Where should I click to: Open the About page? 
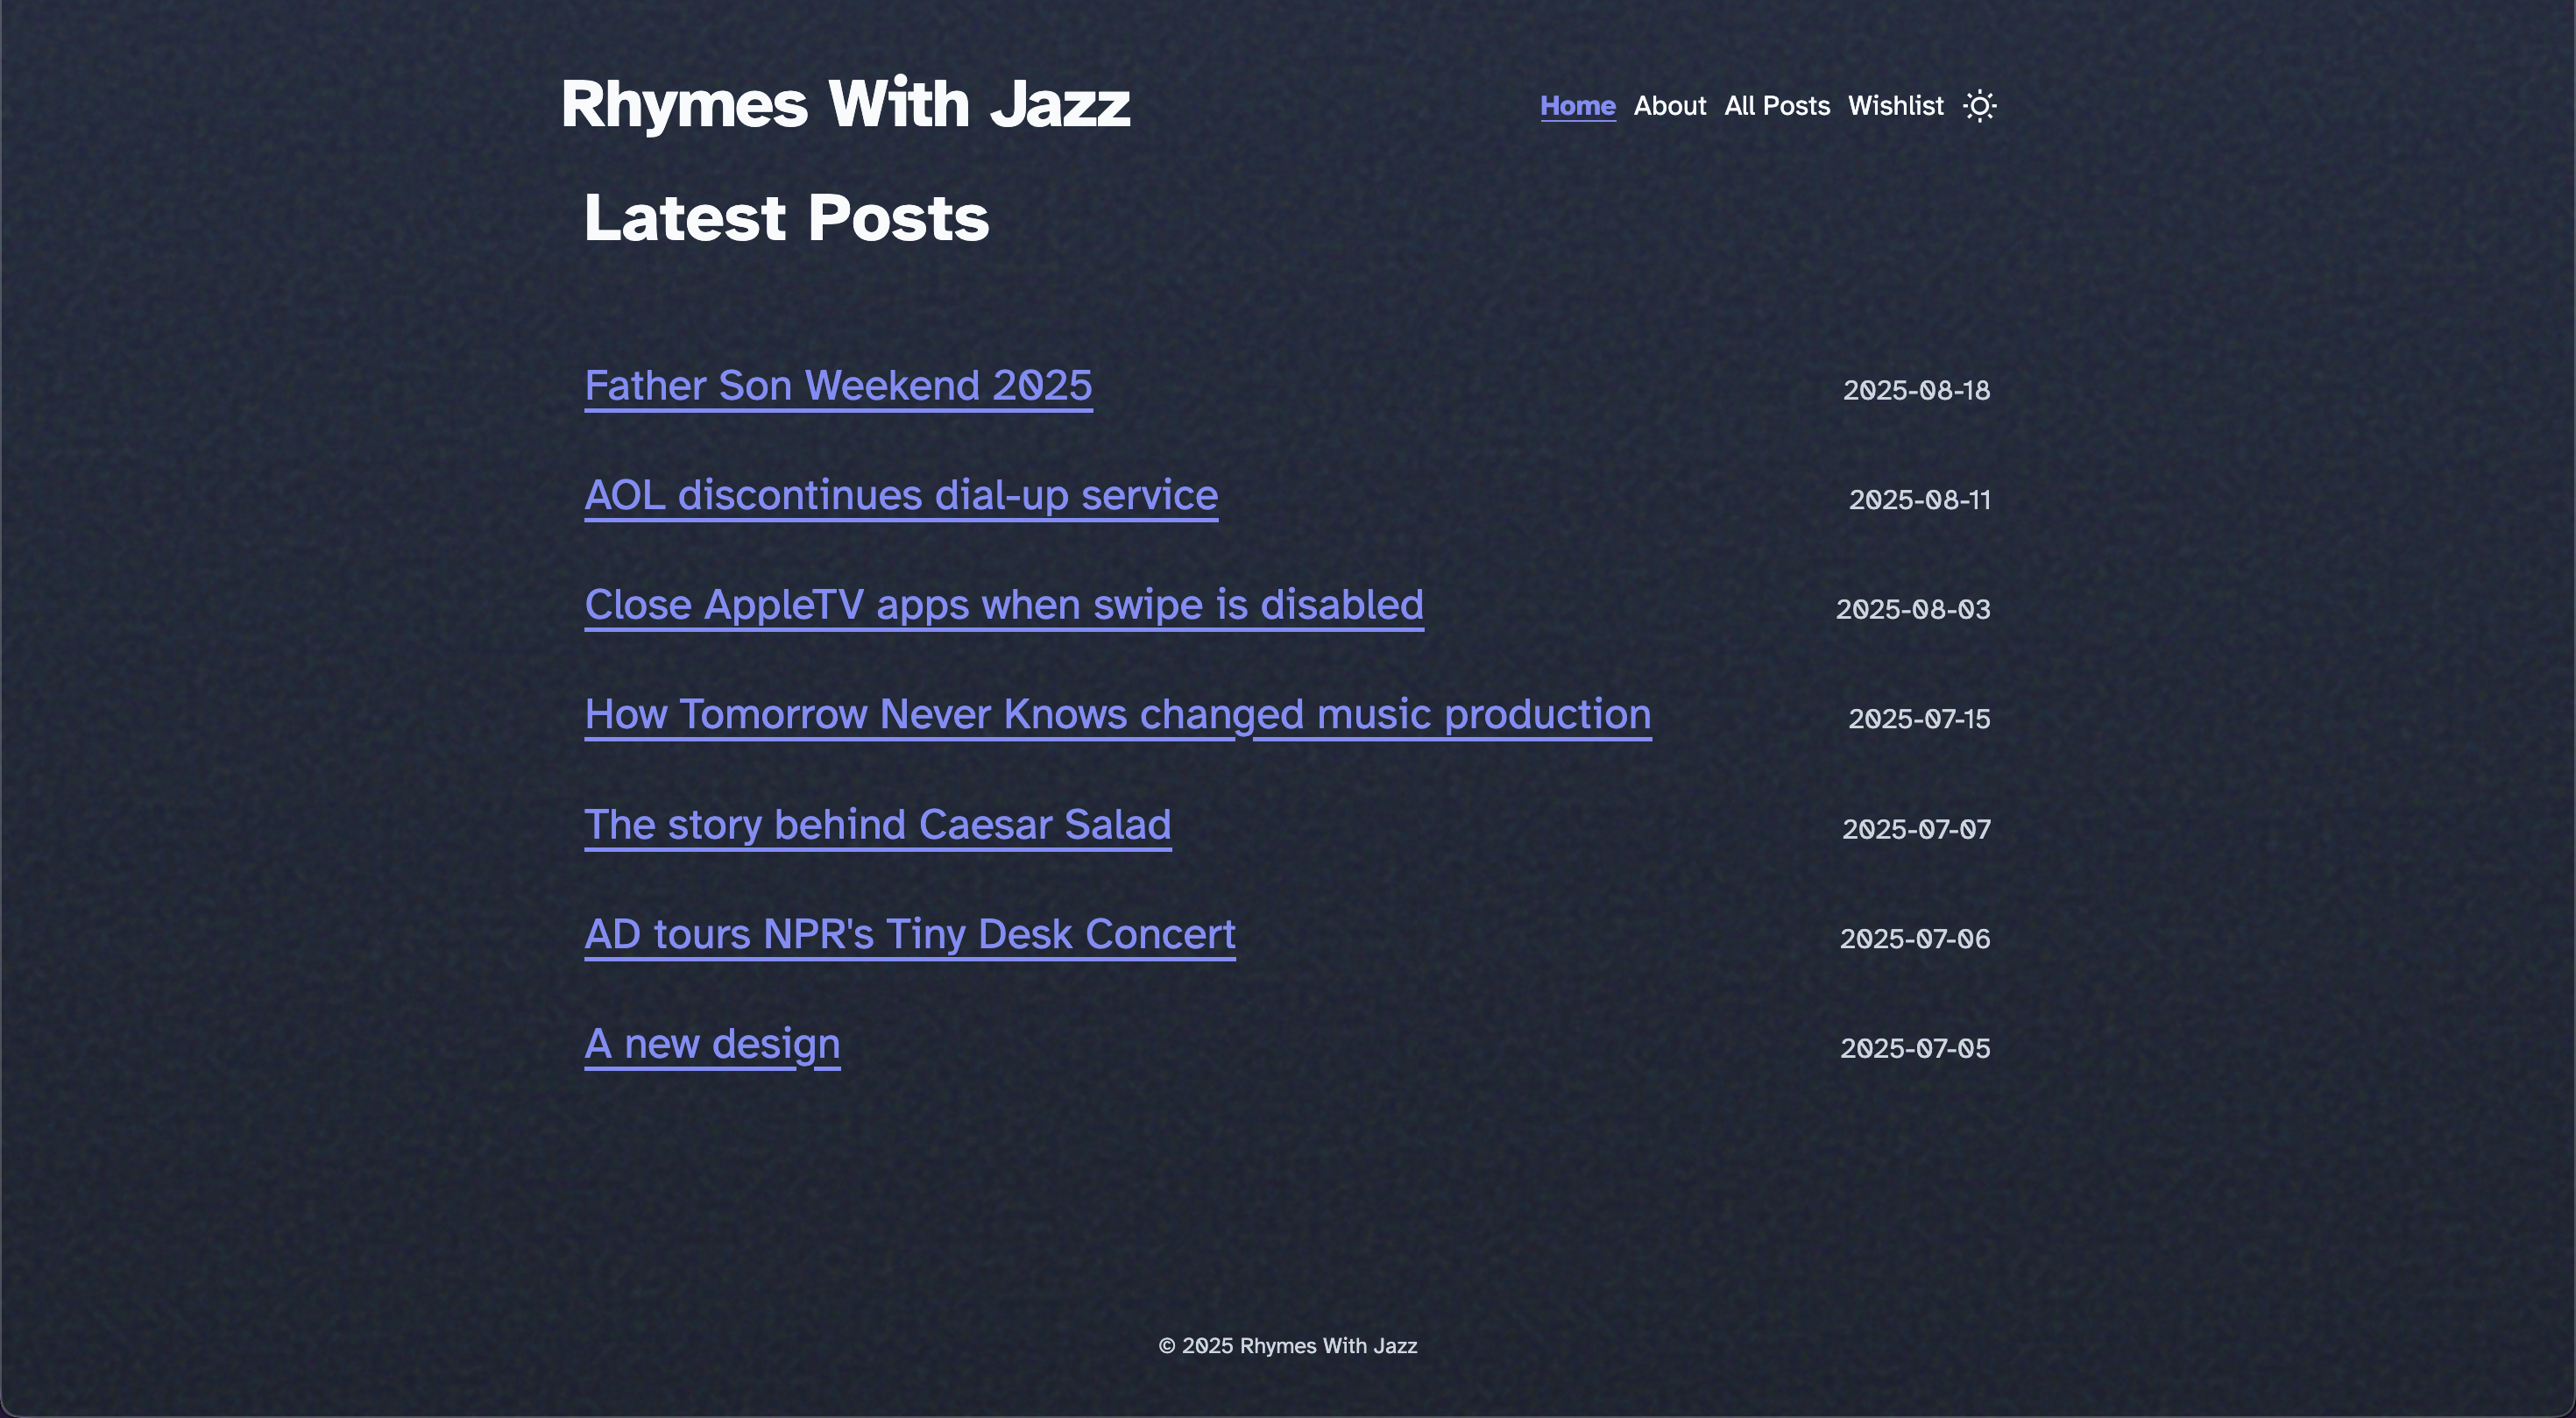[1669, 106]
